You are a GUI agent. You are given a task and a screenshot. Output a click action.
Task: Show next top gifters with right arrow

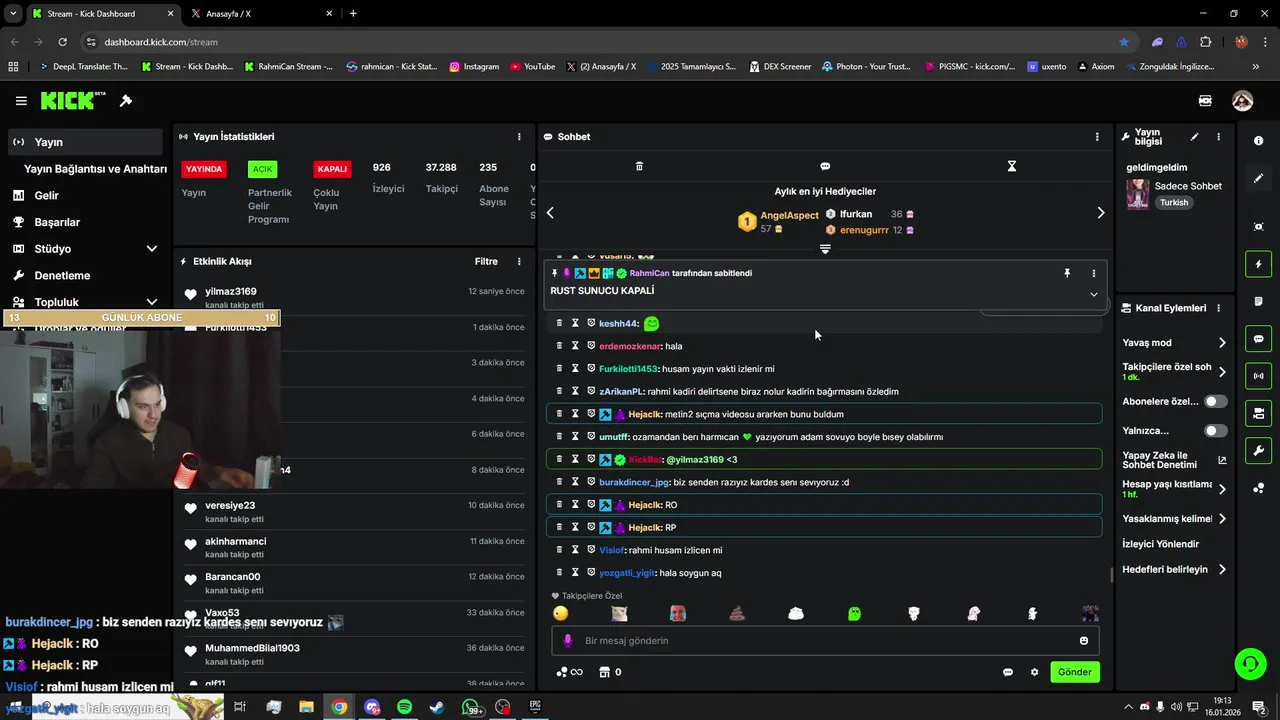pyautogui.click(x=1101, y=213)
